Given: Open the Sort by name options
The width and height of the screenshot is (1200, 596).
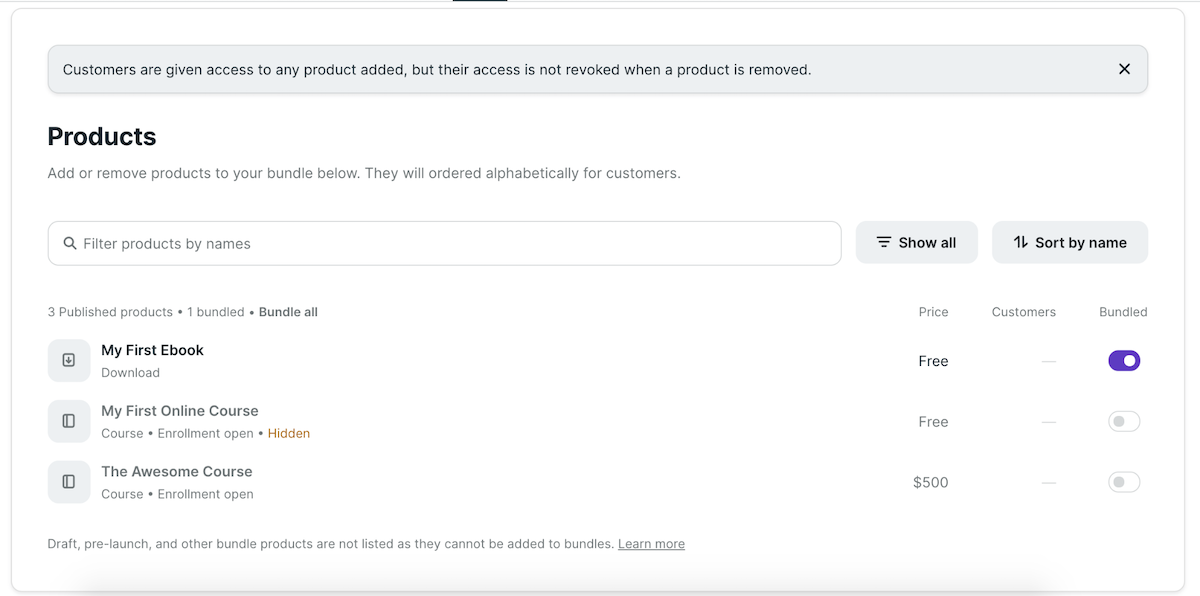Looking at the screenshot, I should pyautogui.click(x=1070, y=242).
